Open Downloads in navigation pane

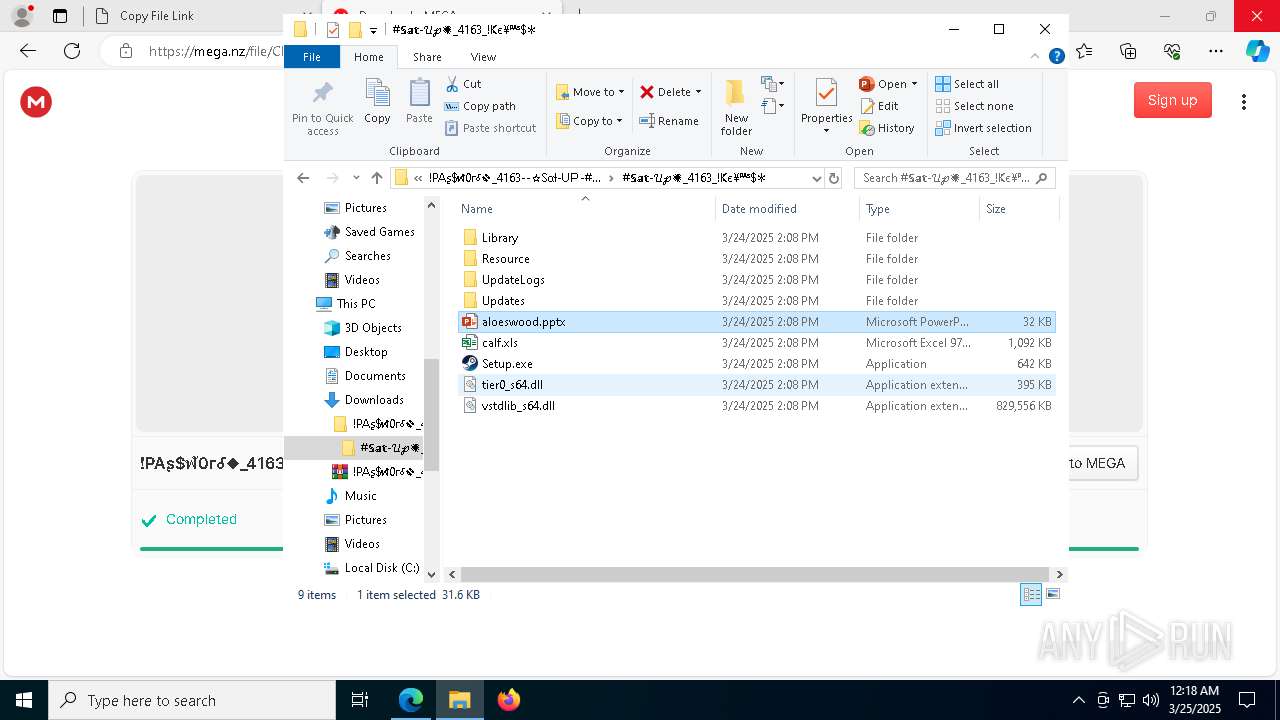[365, 400]
